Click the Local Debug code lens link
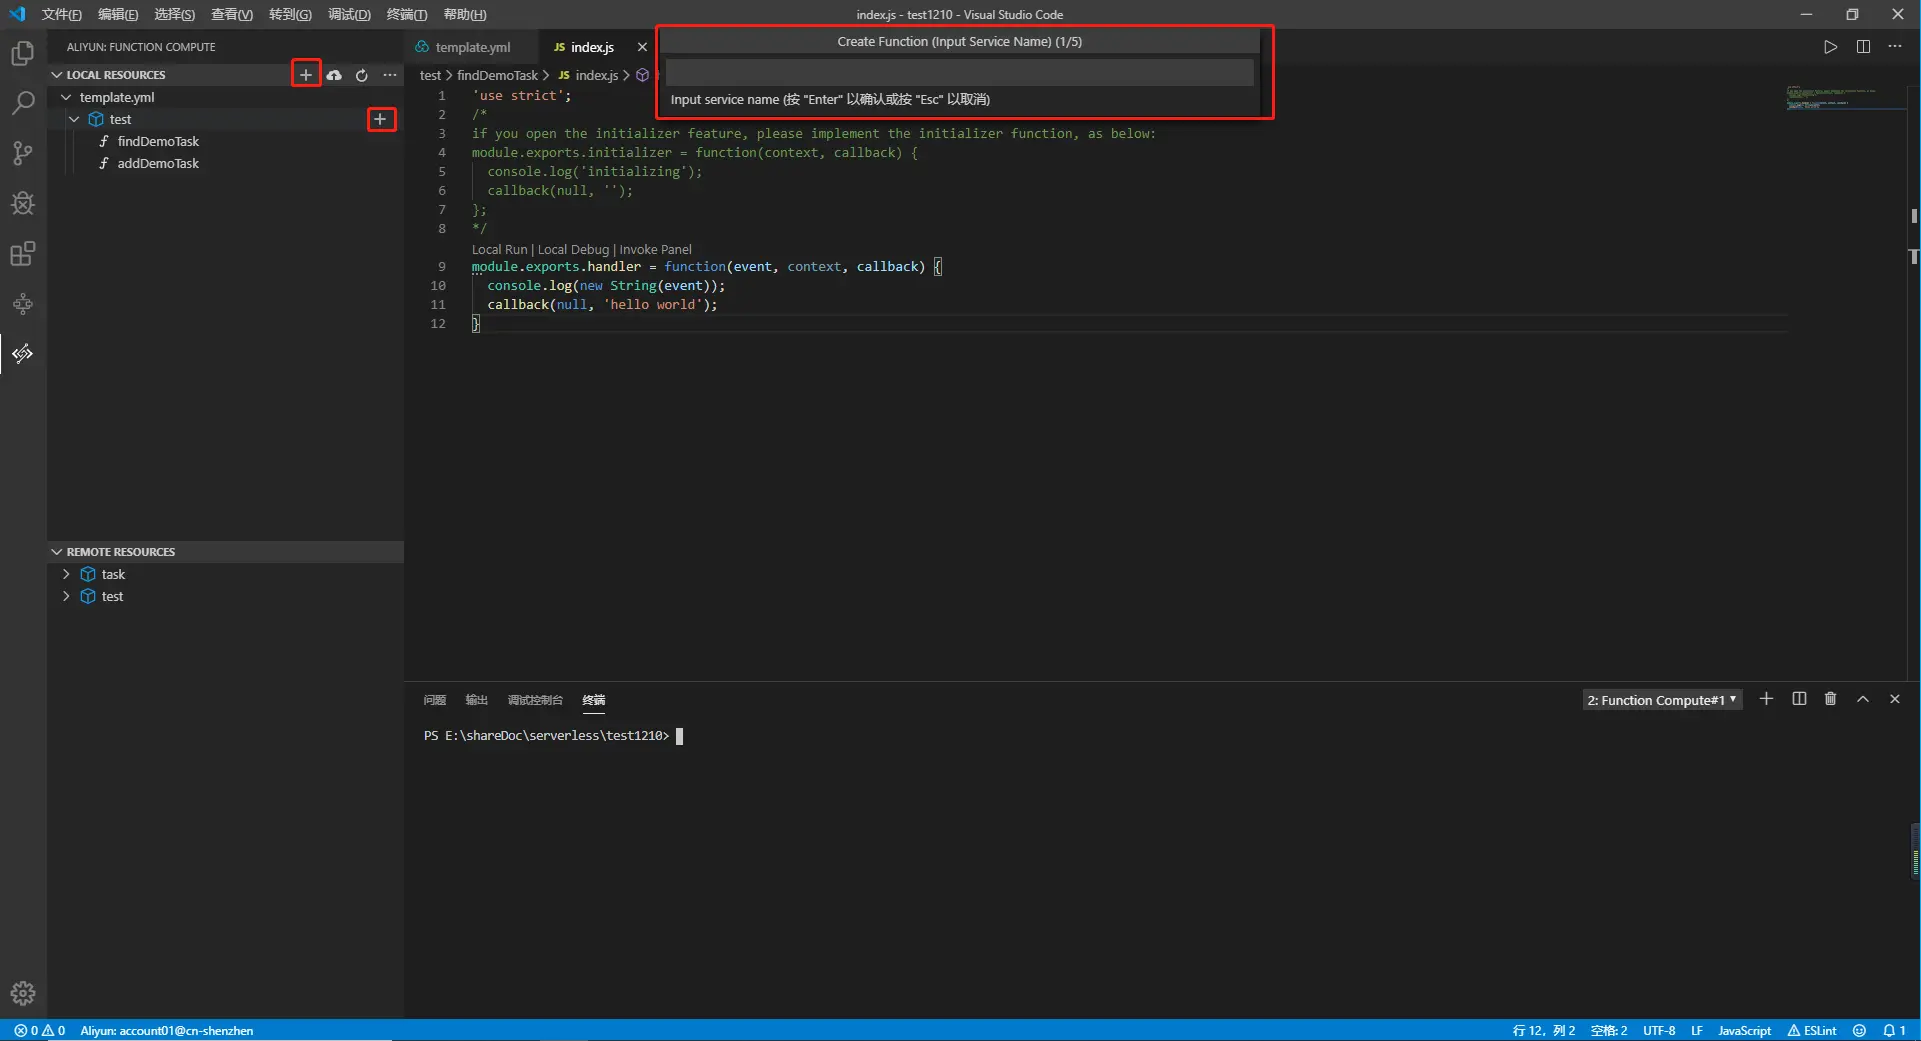1921x1041 pixels. [x=573, y=249]
